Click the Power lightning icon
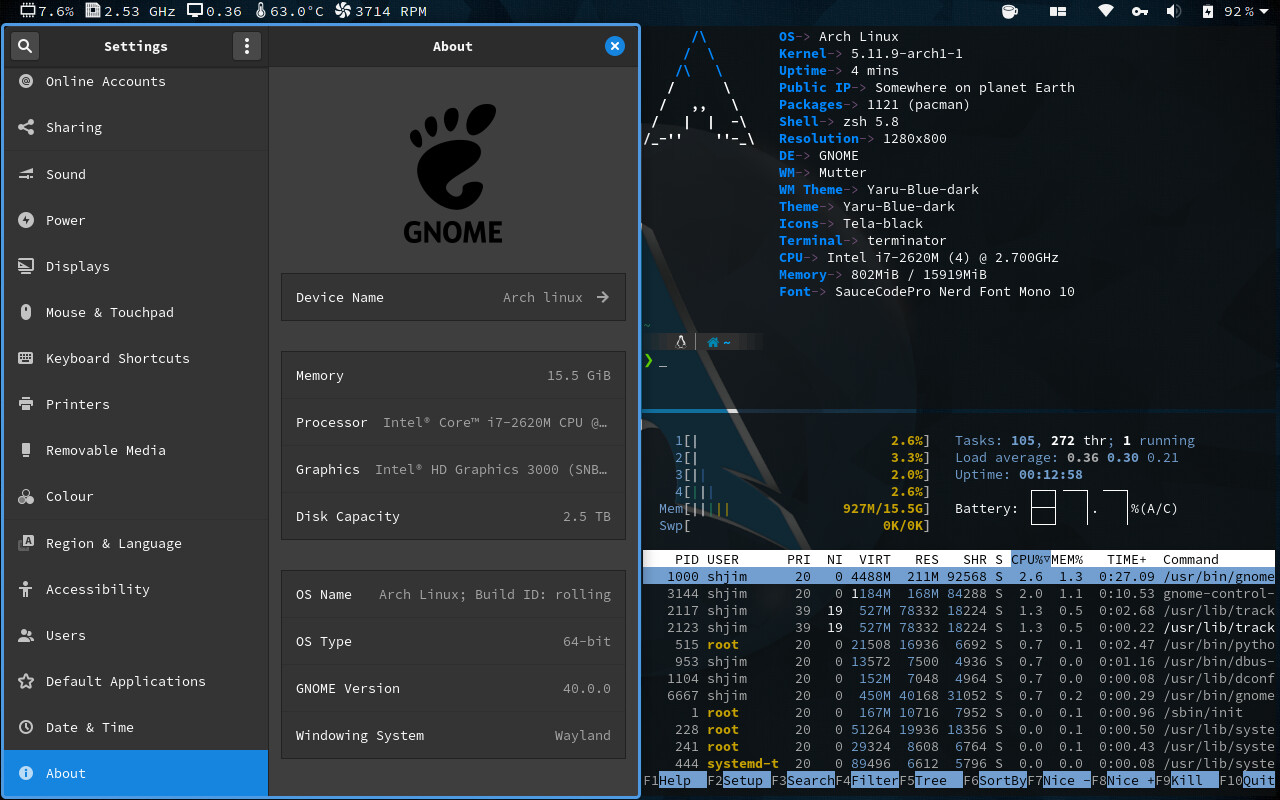The width and height of the screenshot is (1280, 800). (26, 220)
